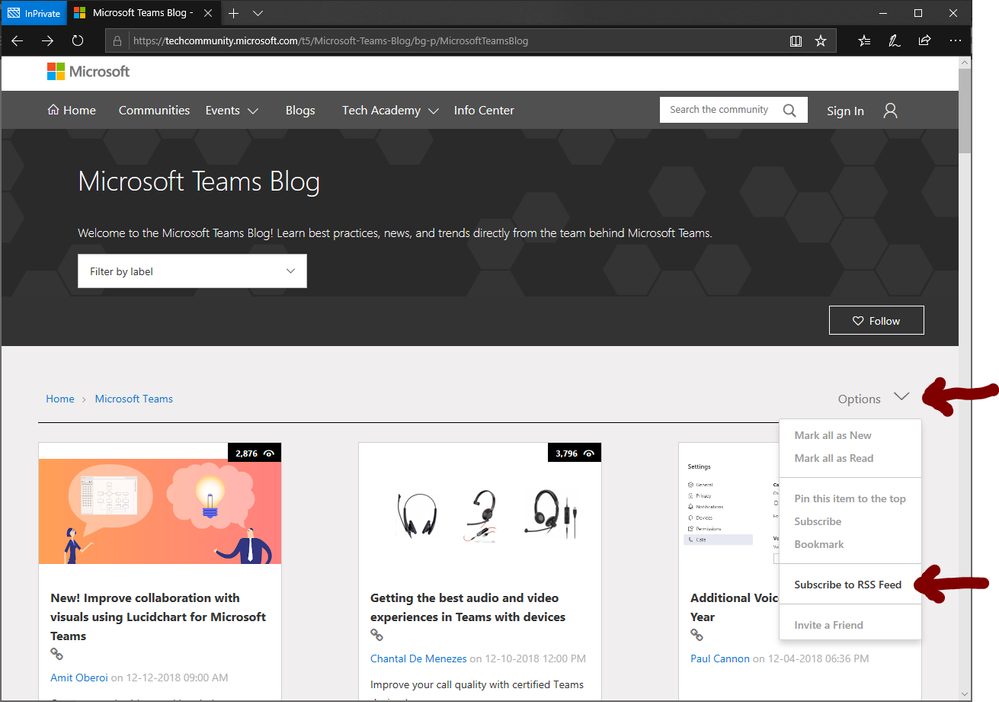Open author Amit Oberoi's profile
The width and height of the screenshot is (999, 702).
pos(79,678)
